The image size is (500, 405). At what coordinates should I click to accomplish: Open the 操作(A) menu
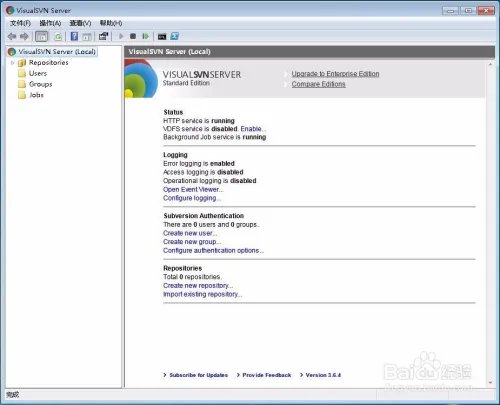click(x=50, y=23)
